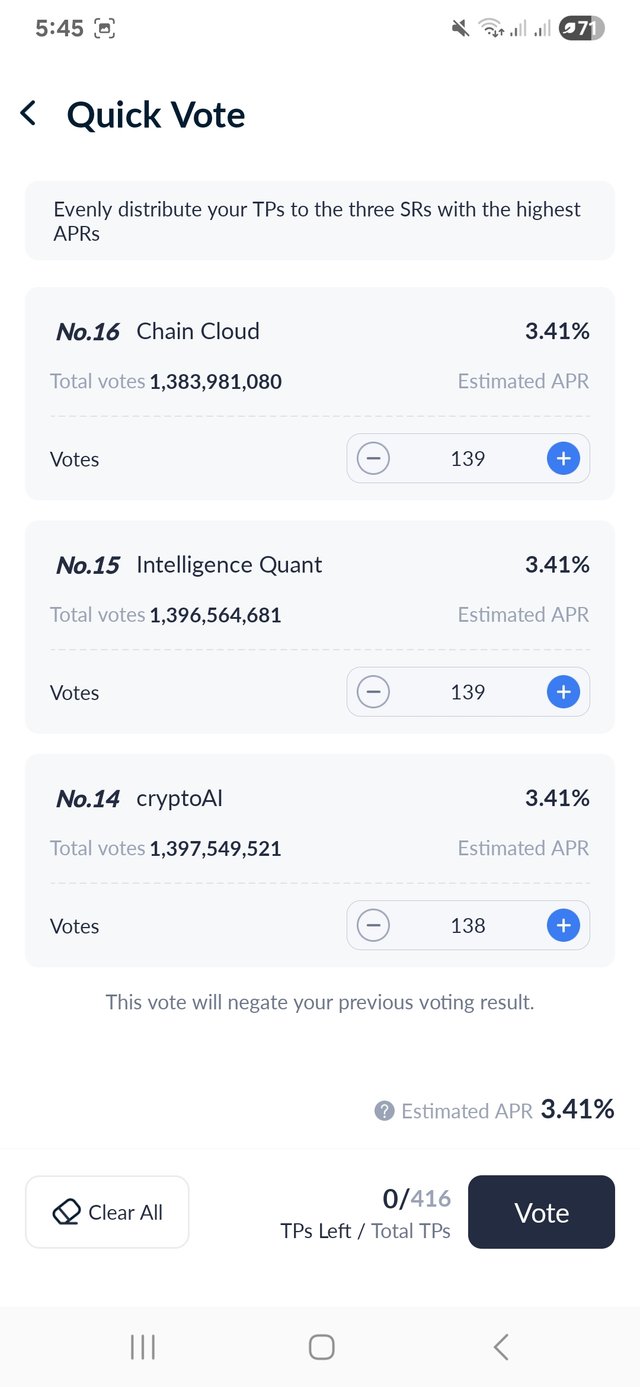This screenshot has height=1387, width=640.
Task: Edit the Chain Cloud vote count 139
Action: point(468,459)
